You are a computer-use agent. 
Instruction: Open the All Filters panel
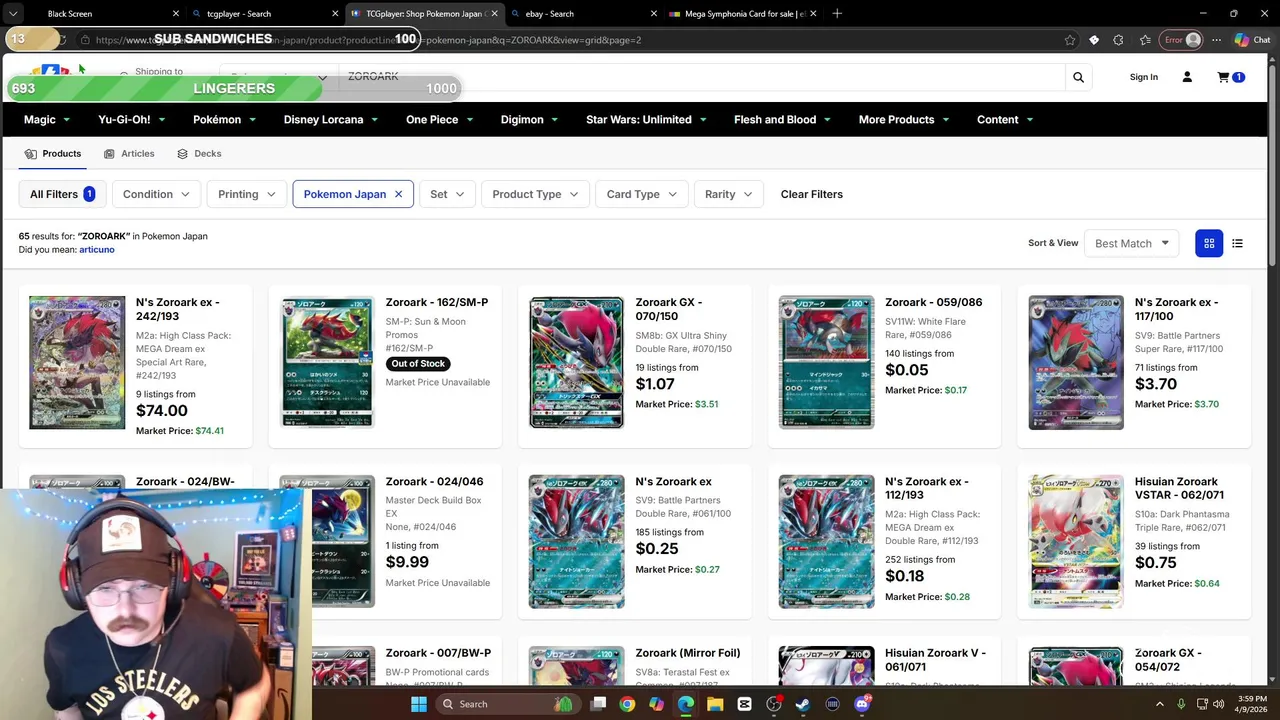(x=62, y=194)
